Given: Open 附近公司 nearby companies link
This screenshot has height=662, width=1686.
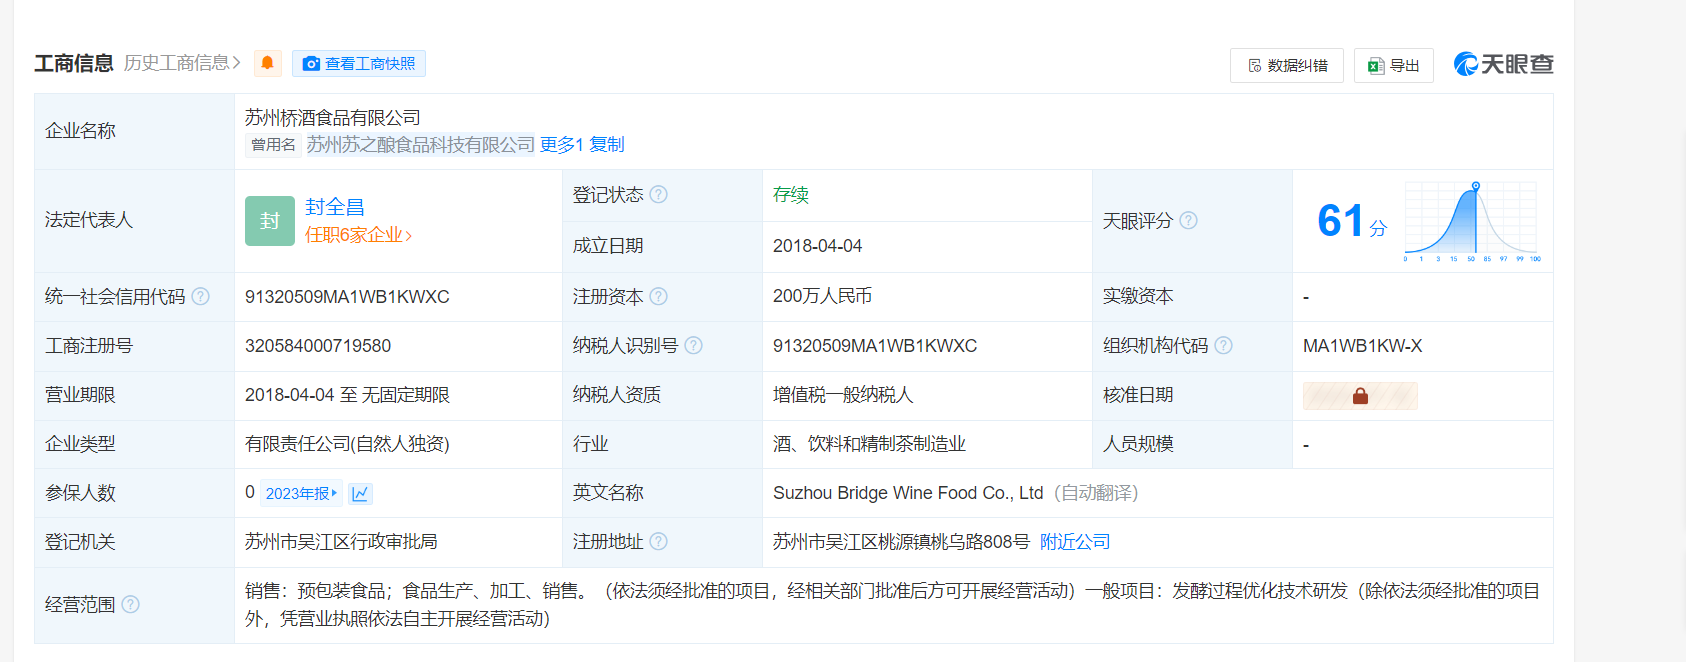Looking at the screenshot, I should 1075,542.
